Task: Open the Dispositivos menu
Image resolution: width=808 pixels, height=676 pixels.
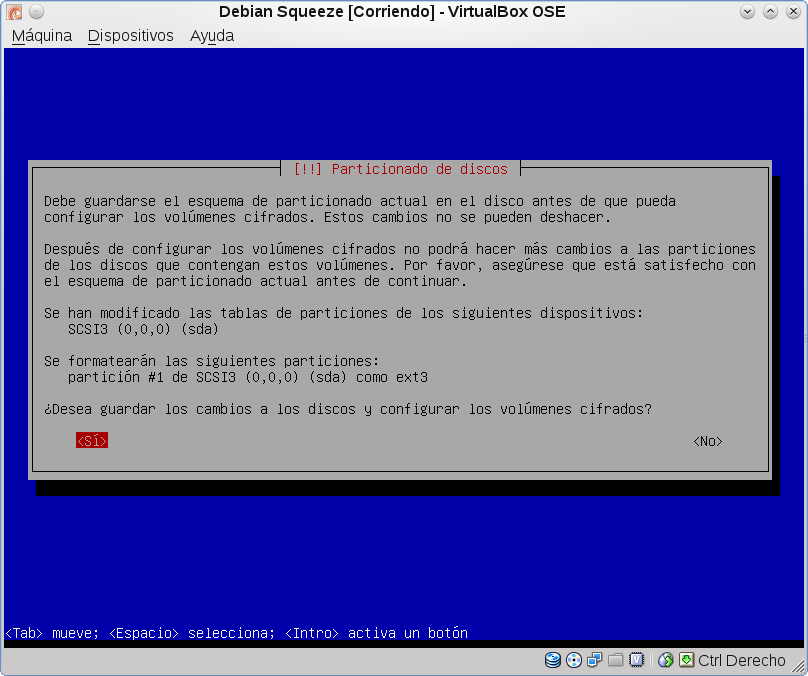Action: 130,36
